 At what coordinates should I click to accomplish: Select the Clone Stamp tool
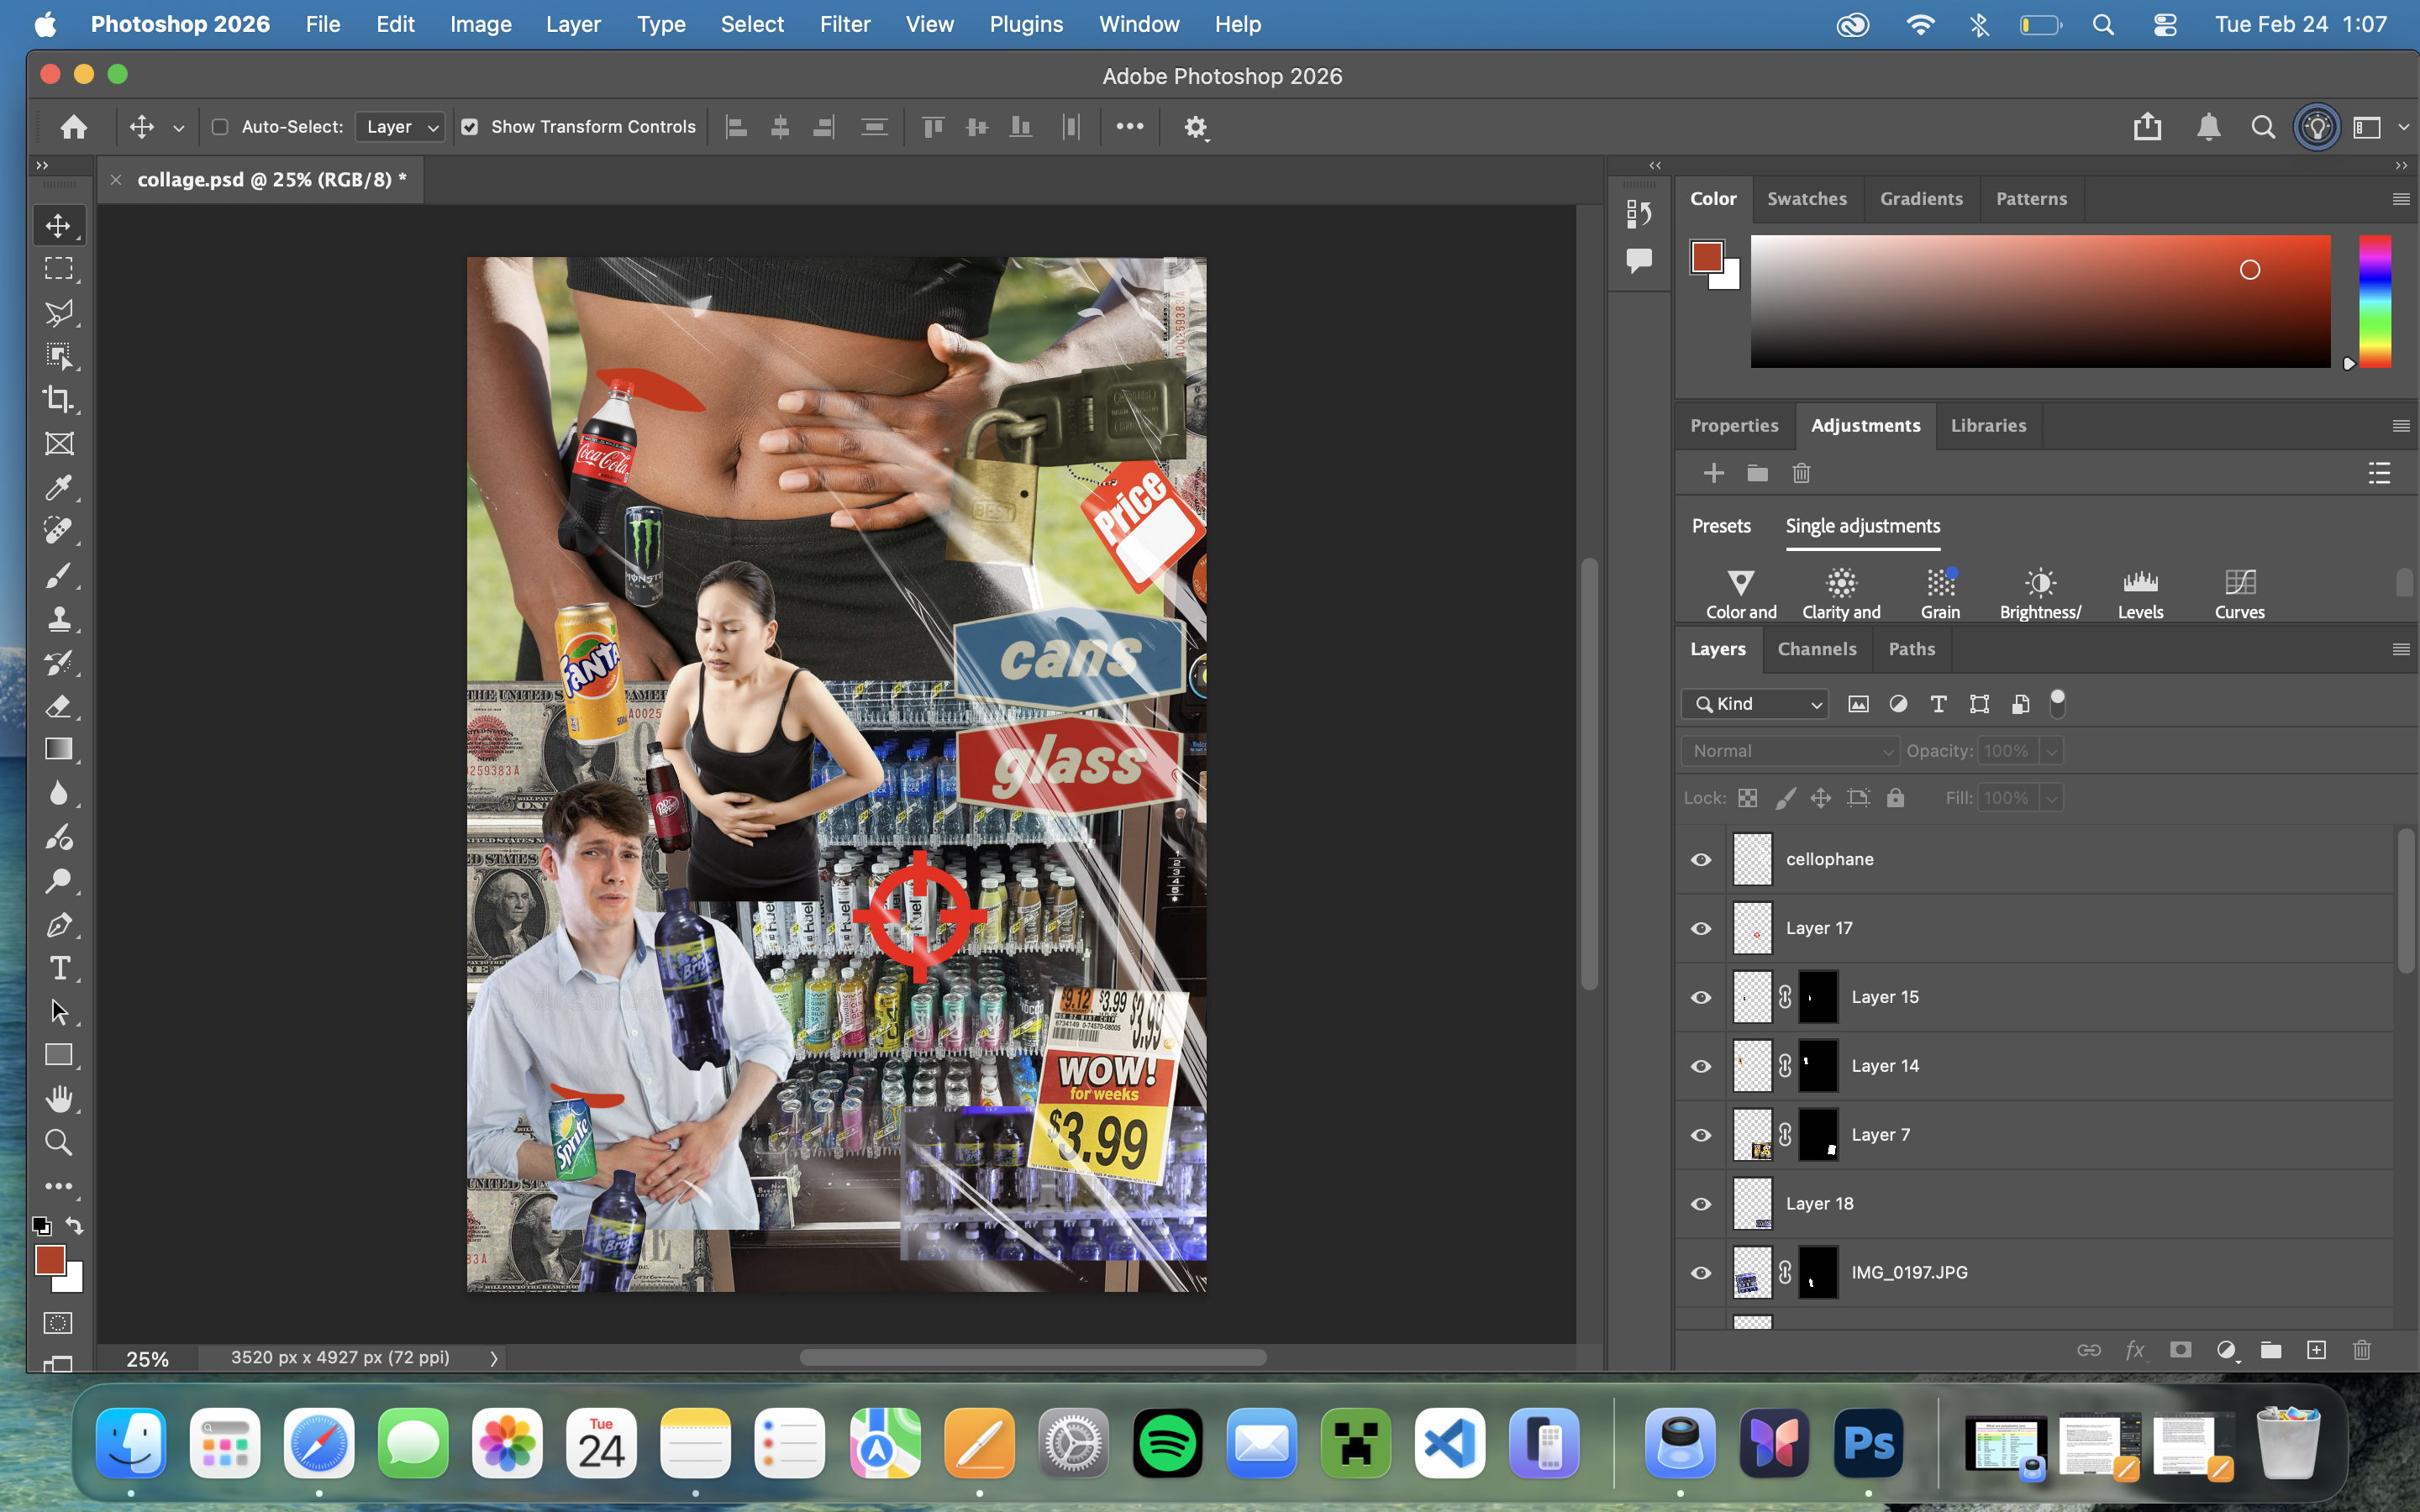(58, 619)
